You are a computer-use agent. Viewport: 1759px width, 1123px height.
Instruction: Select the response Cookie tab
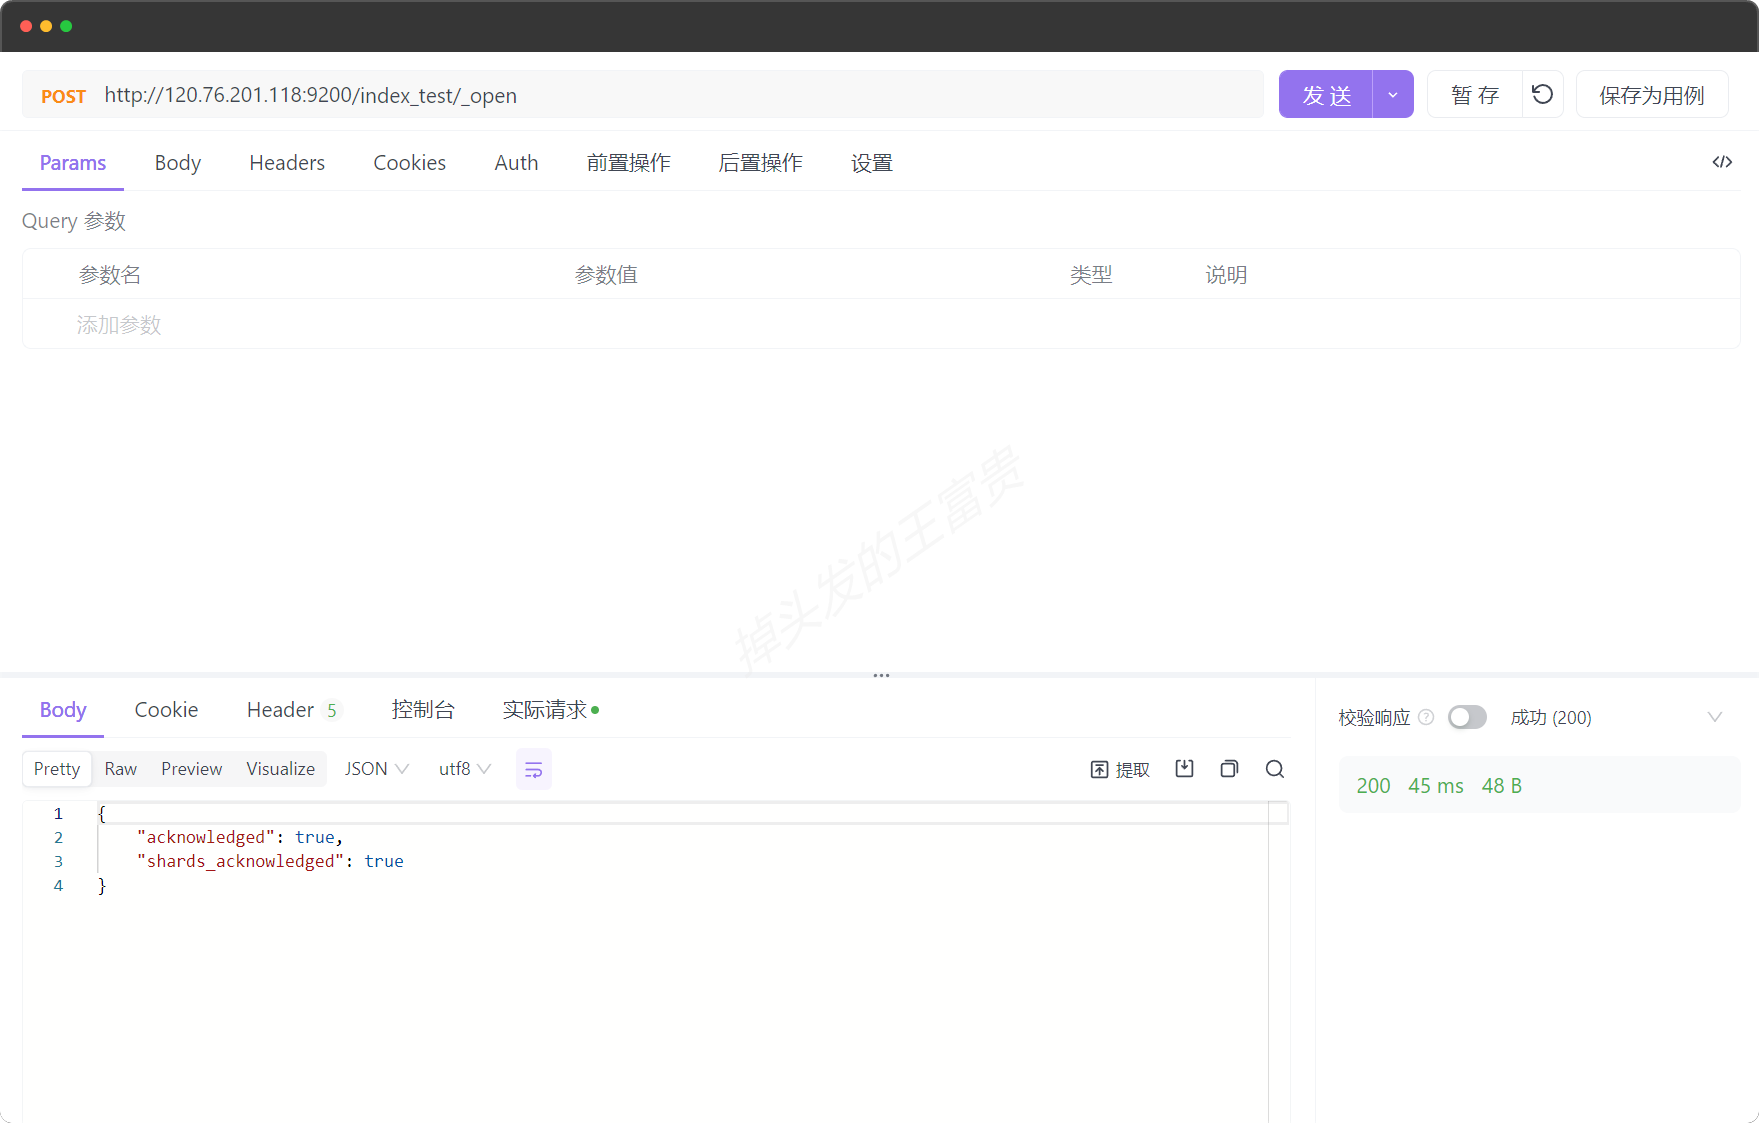[x=166, y=710]
